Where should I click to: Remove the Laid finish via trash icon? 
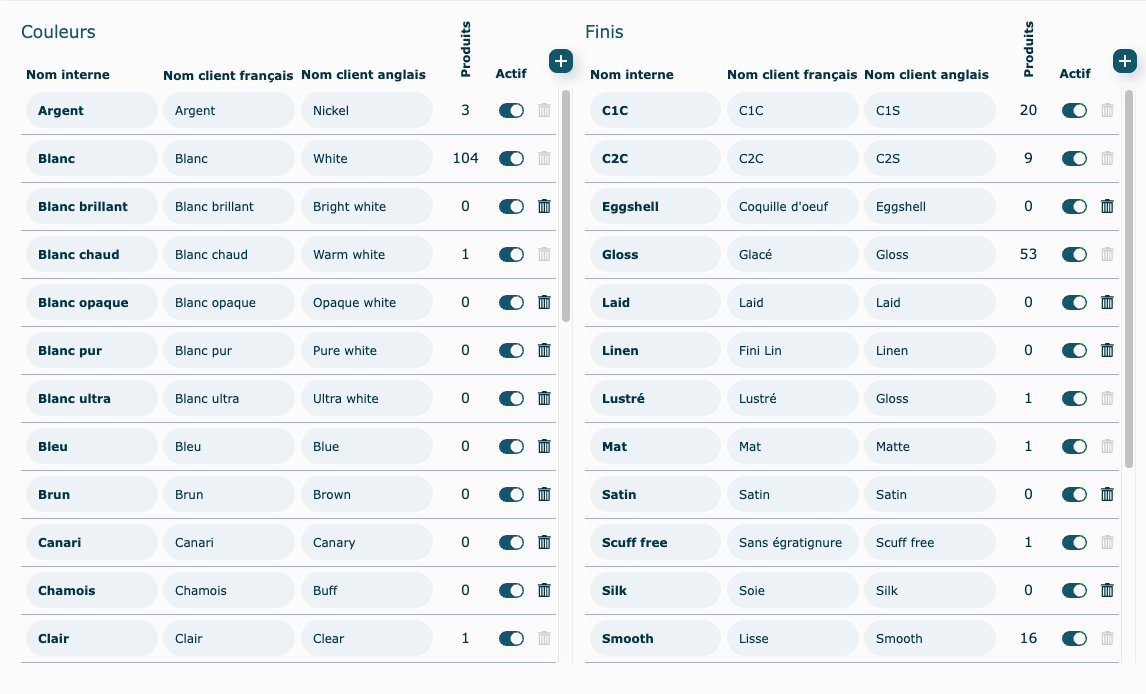(x=1107, y=302)
